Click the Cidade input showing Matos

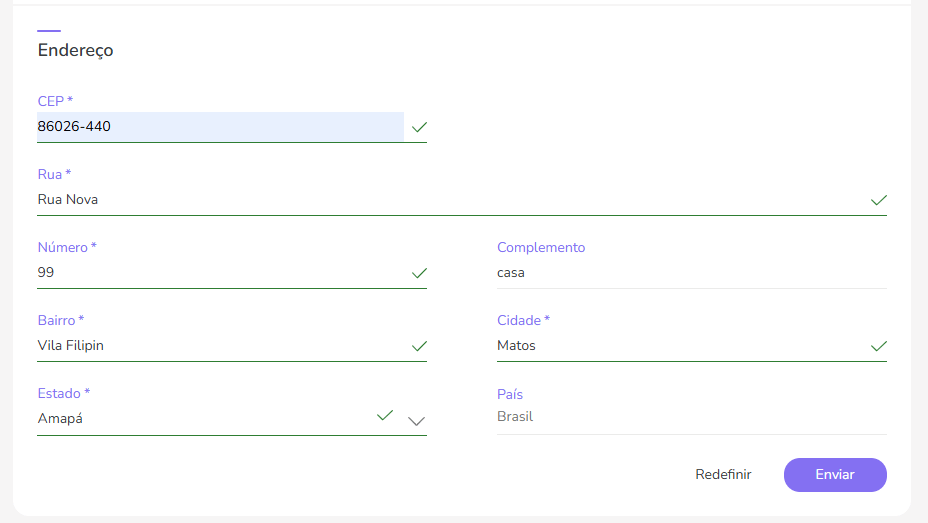680,346
